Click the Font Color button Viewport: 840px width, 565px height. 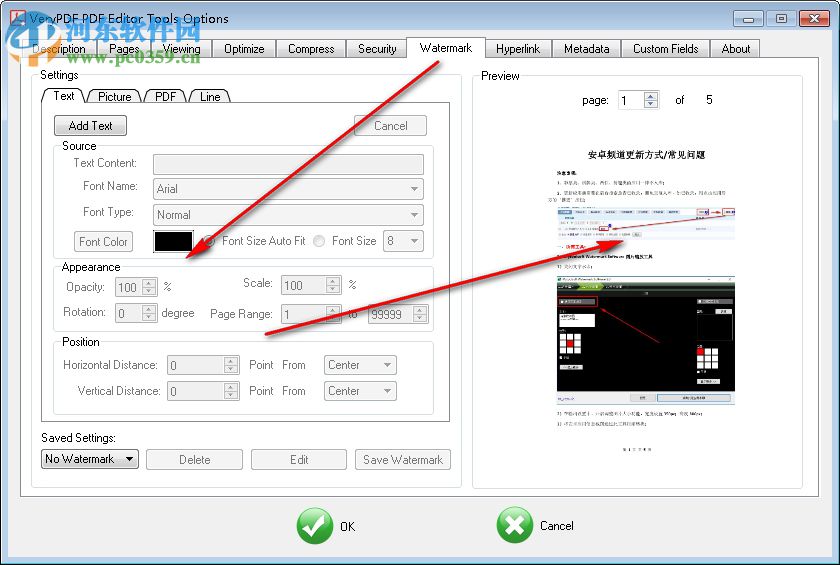[103, 242]
